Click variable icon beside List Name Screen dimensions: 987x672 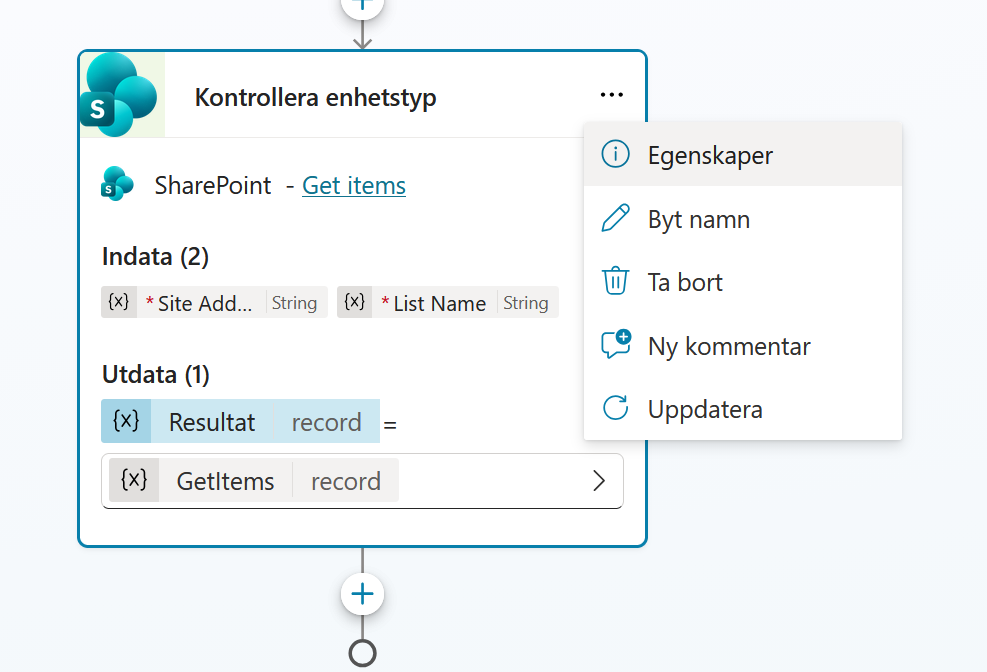tap(354, 302)
